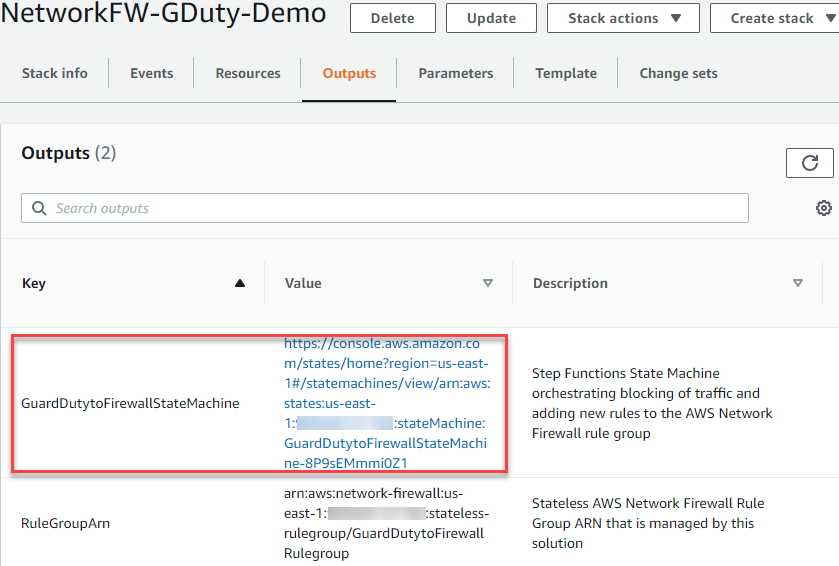Switch to the Stack info tab
The height and width of the screenshot is (566, 839).
[x=55, y=73]
